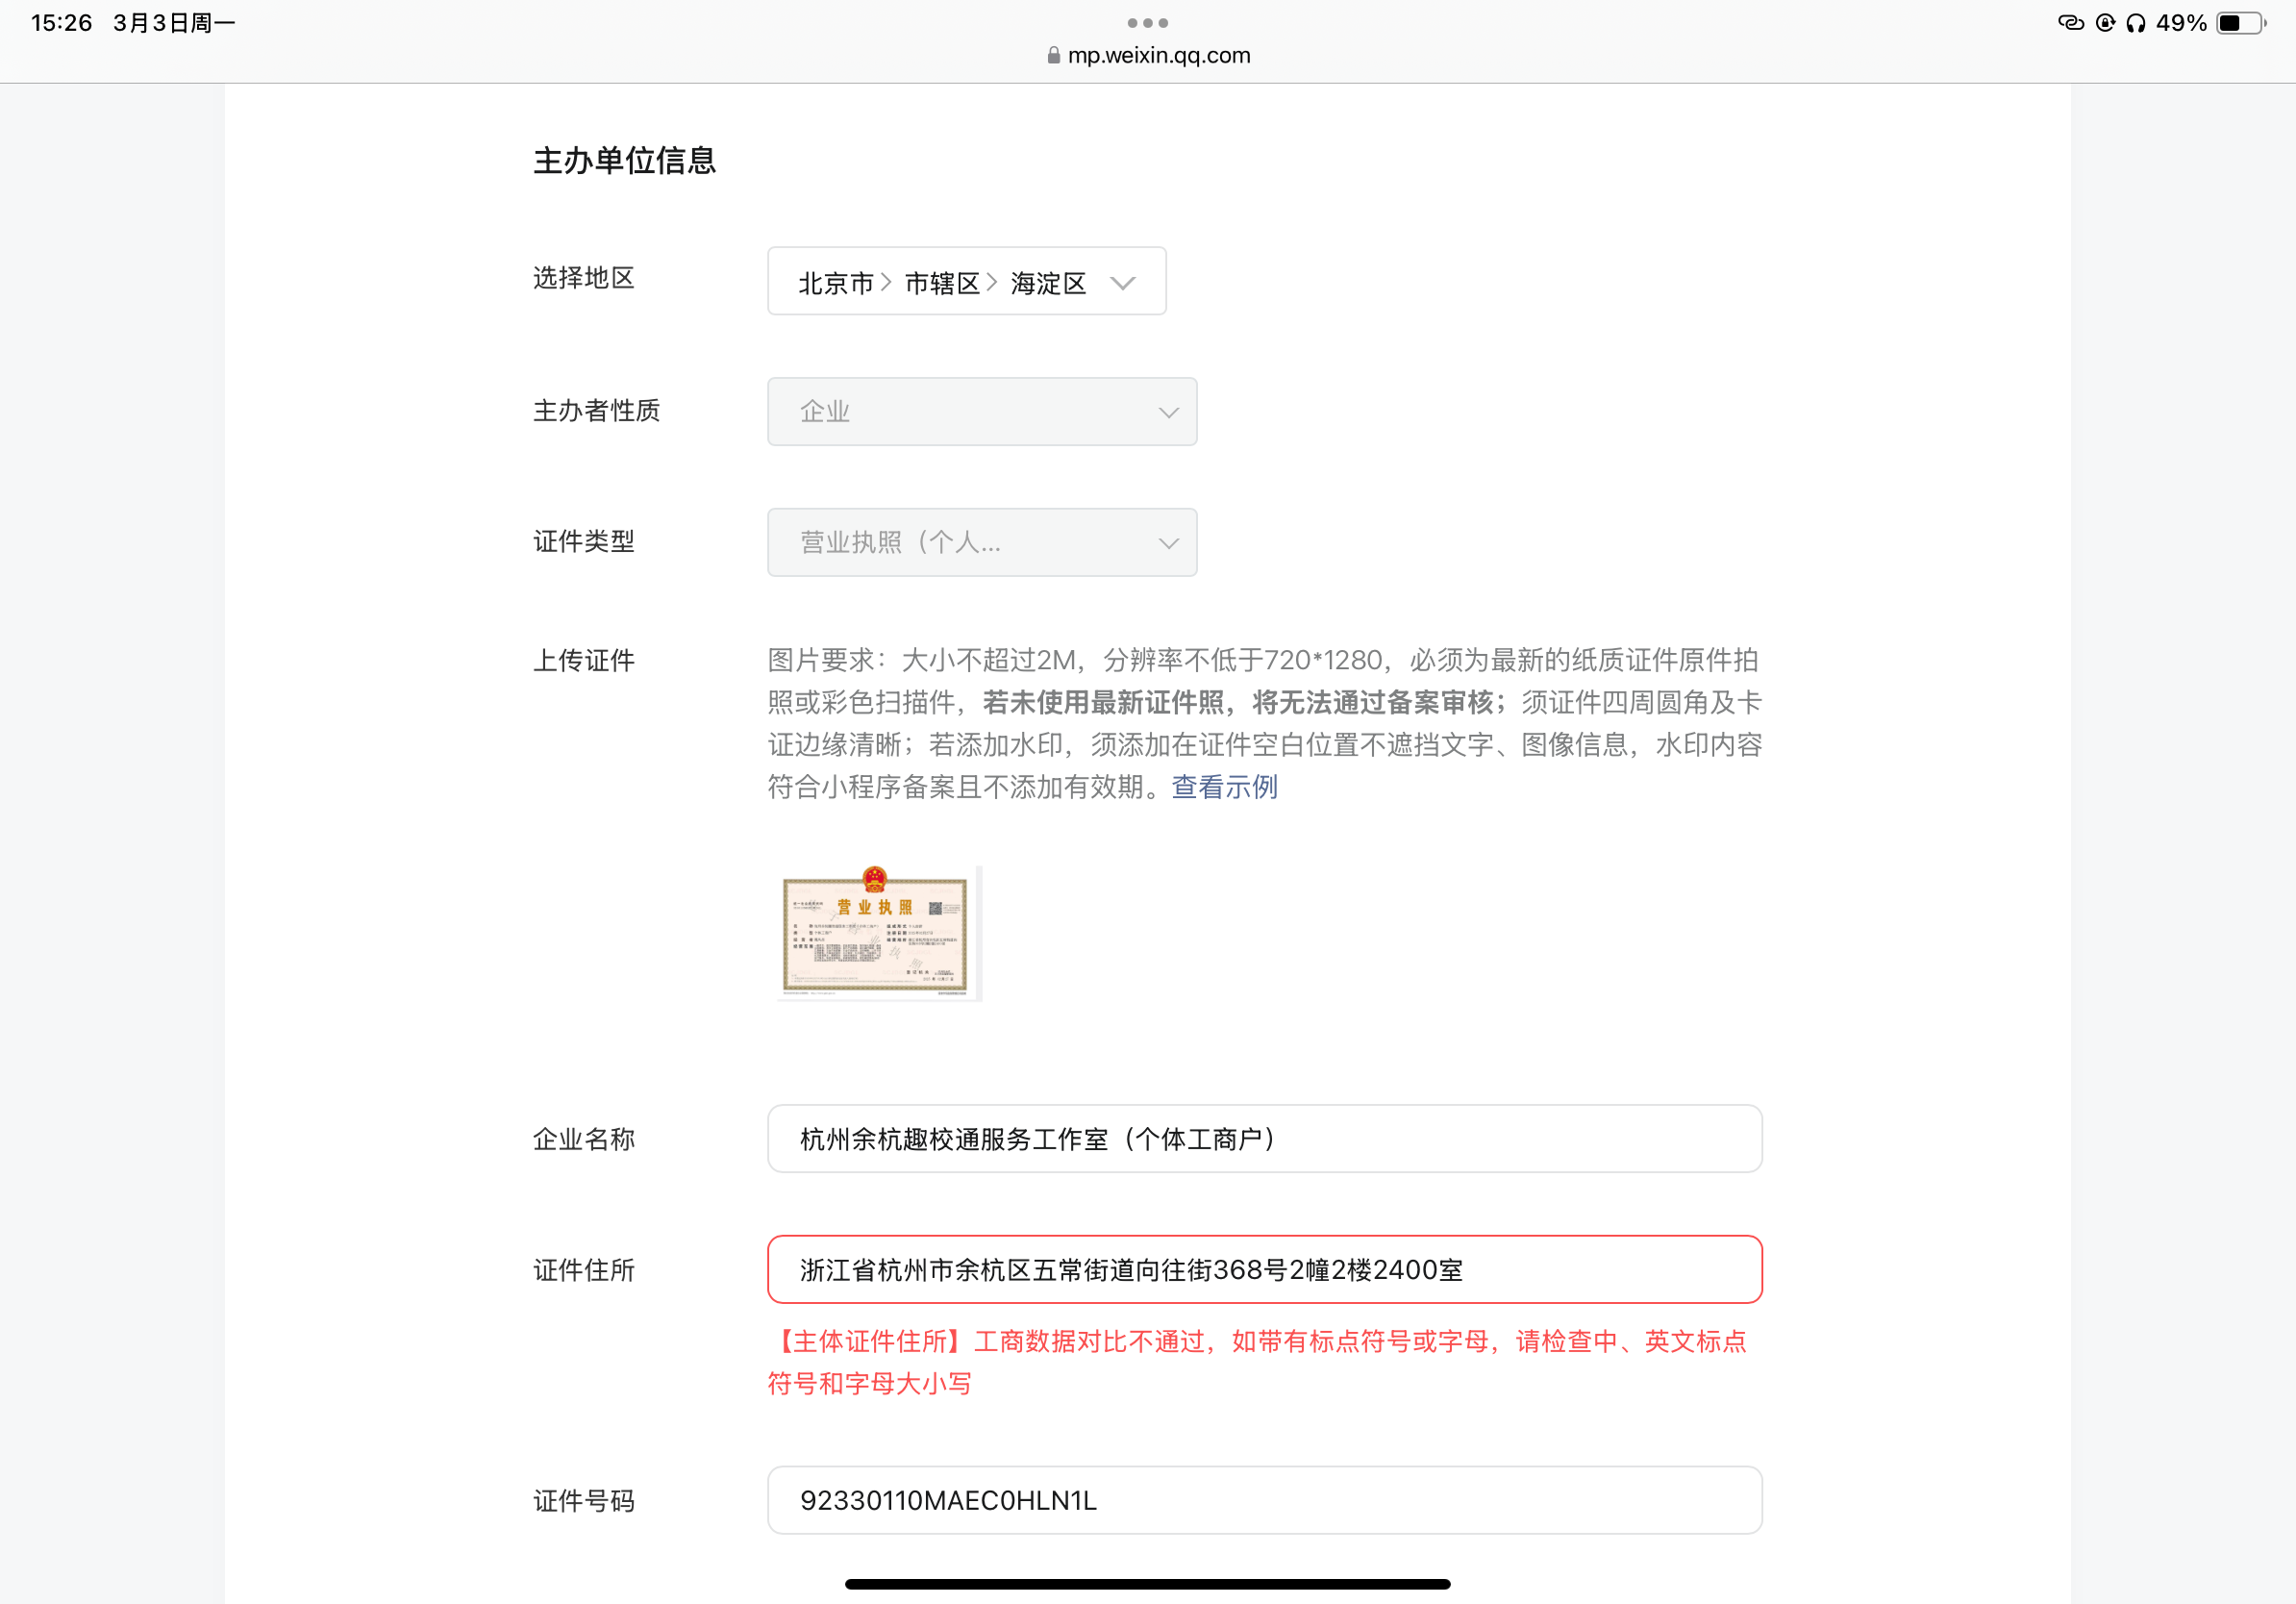Tap the lock icon beside mp.weixin.qq.com

coord(1053,56)
